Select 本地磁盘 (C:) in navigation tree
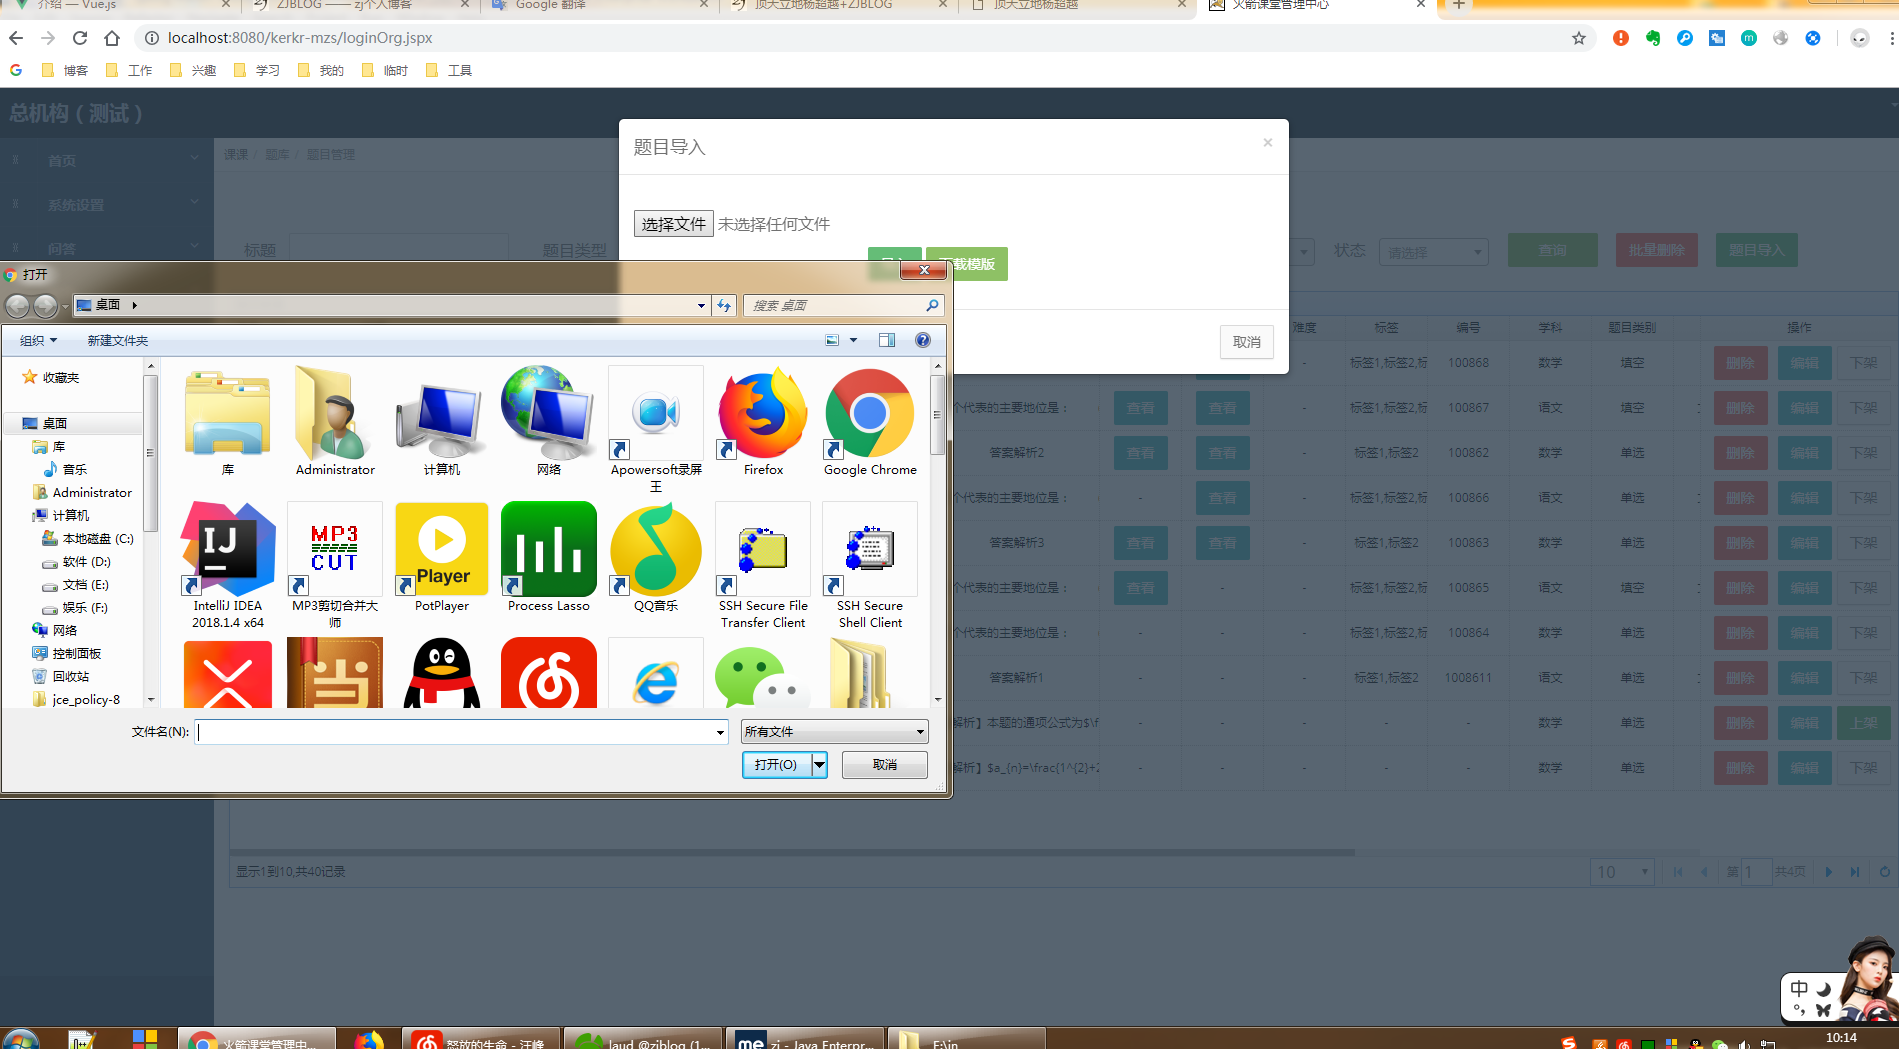The height and width of the screenshot is (1049, 1899). [x=88, y=538]
